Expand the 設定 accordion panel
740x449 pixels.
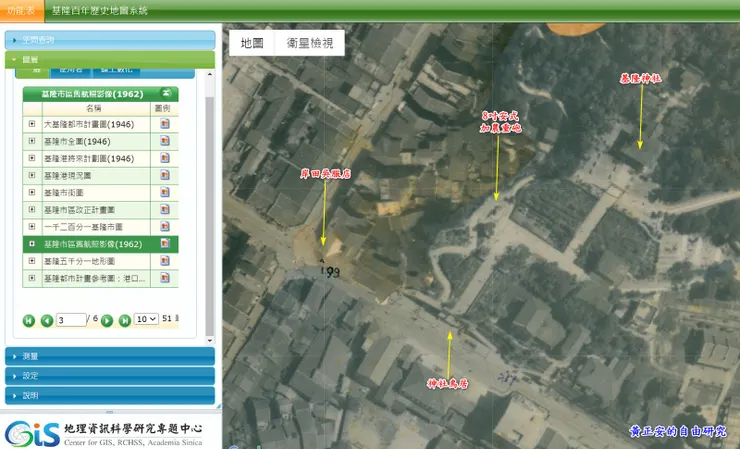coord(110,376)
